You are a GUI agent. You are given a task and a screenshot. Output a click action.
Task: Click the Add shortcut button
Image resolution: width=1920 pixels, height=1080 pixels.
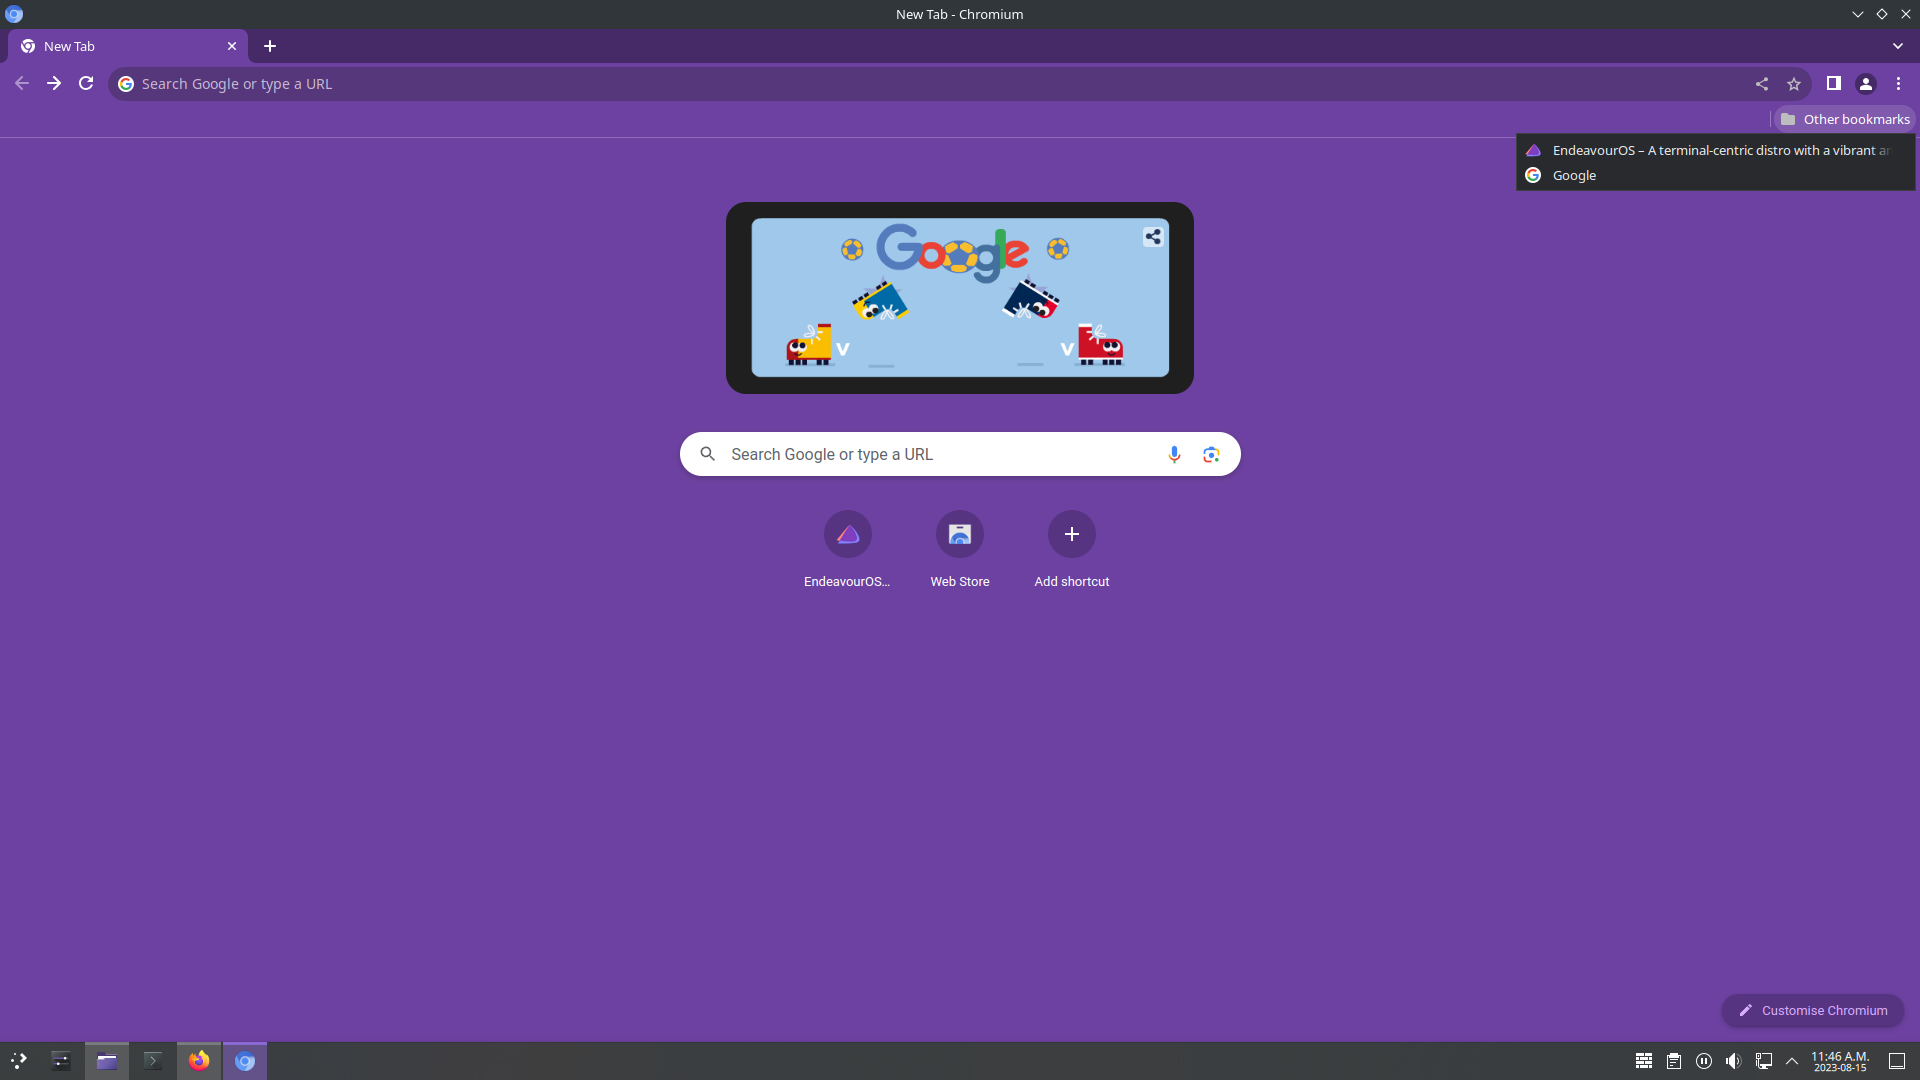tap(1071, 535)
